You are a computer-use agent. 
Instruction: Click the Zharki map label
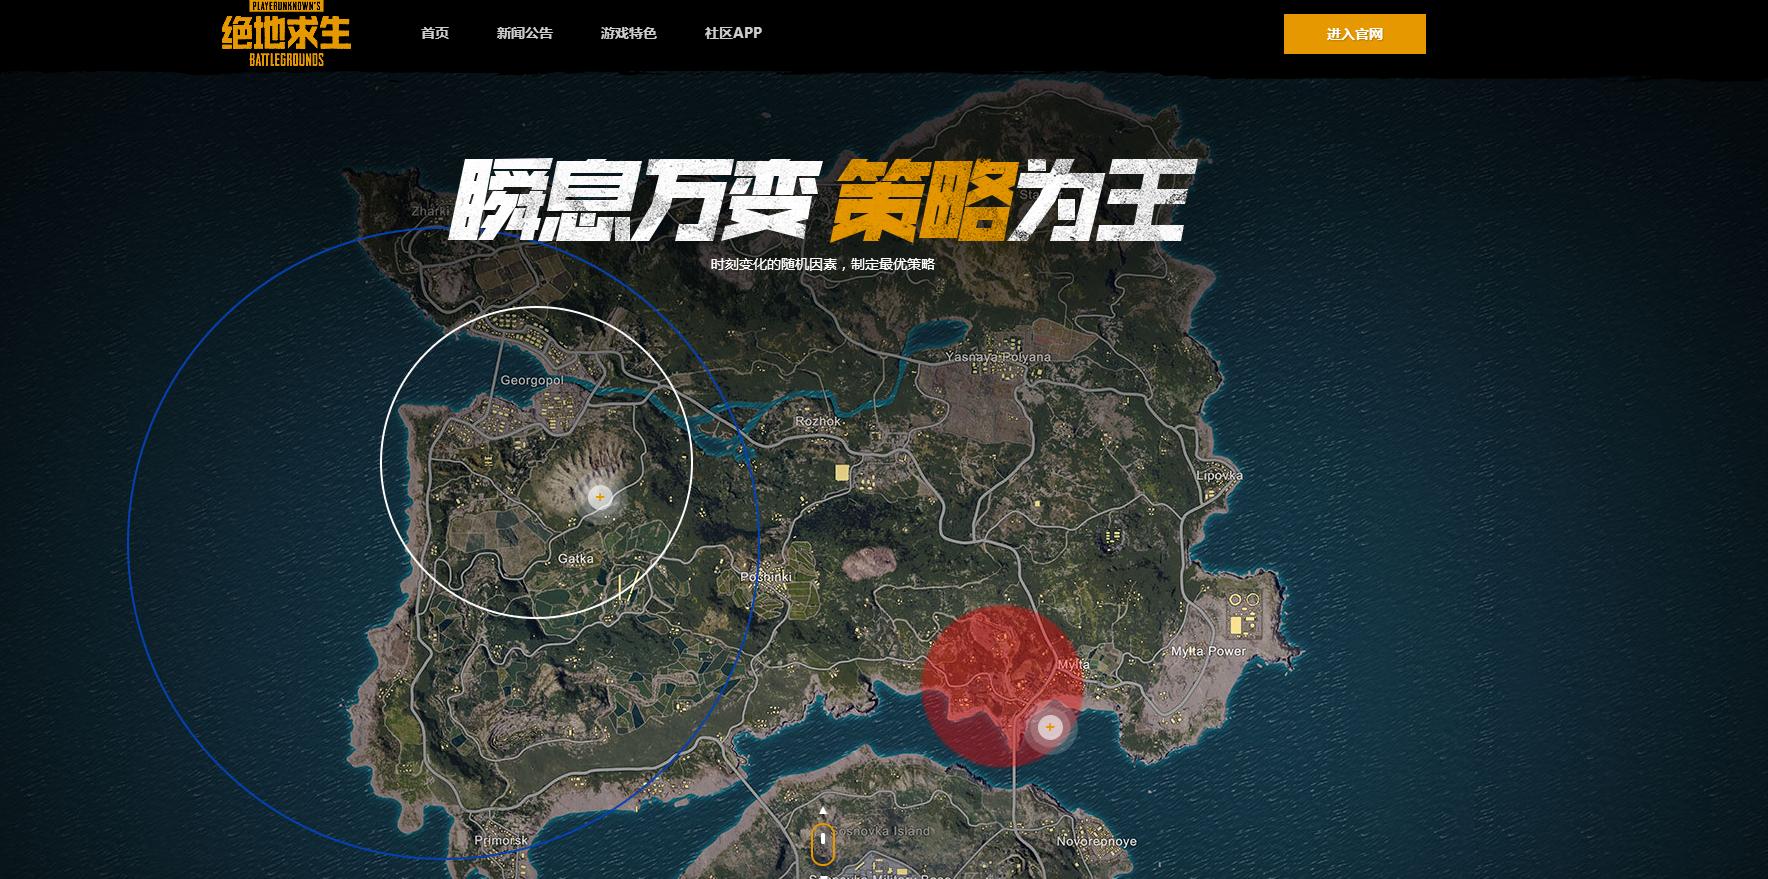pyautogui.click(x=431, y=211)
